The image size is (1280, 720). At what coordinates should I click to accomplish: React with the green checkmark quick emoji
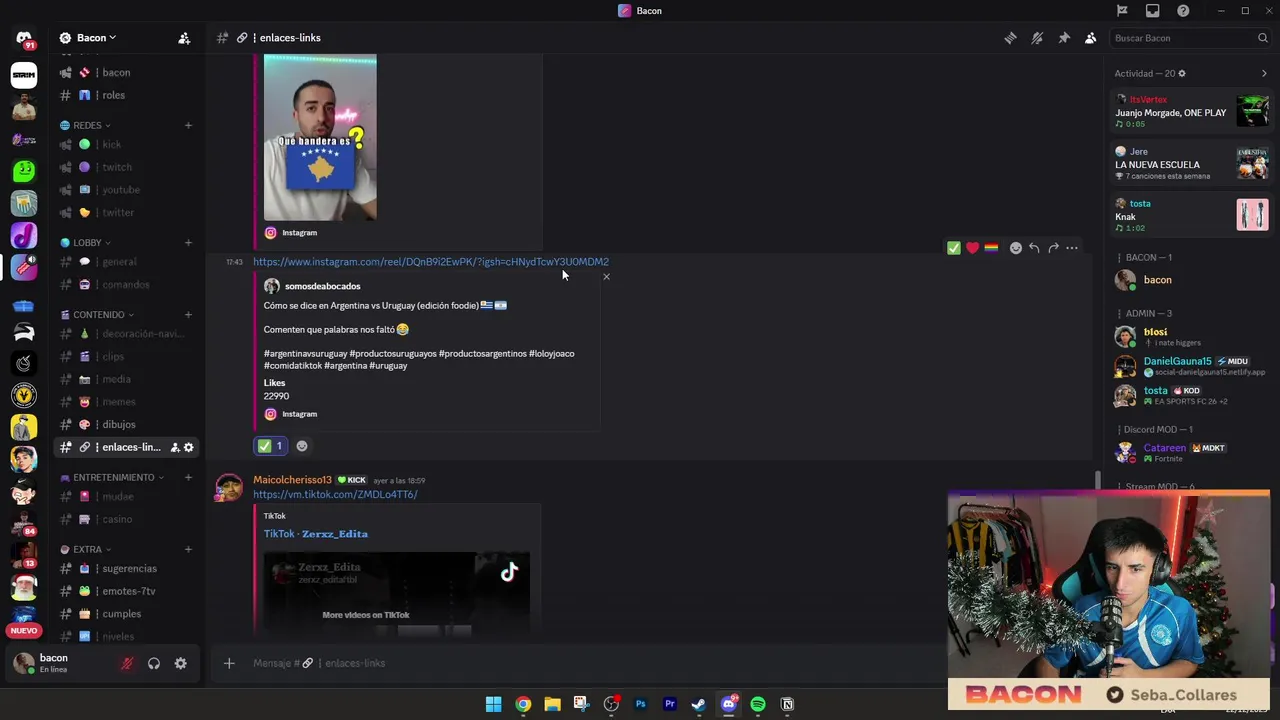[953, 248]
